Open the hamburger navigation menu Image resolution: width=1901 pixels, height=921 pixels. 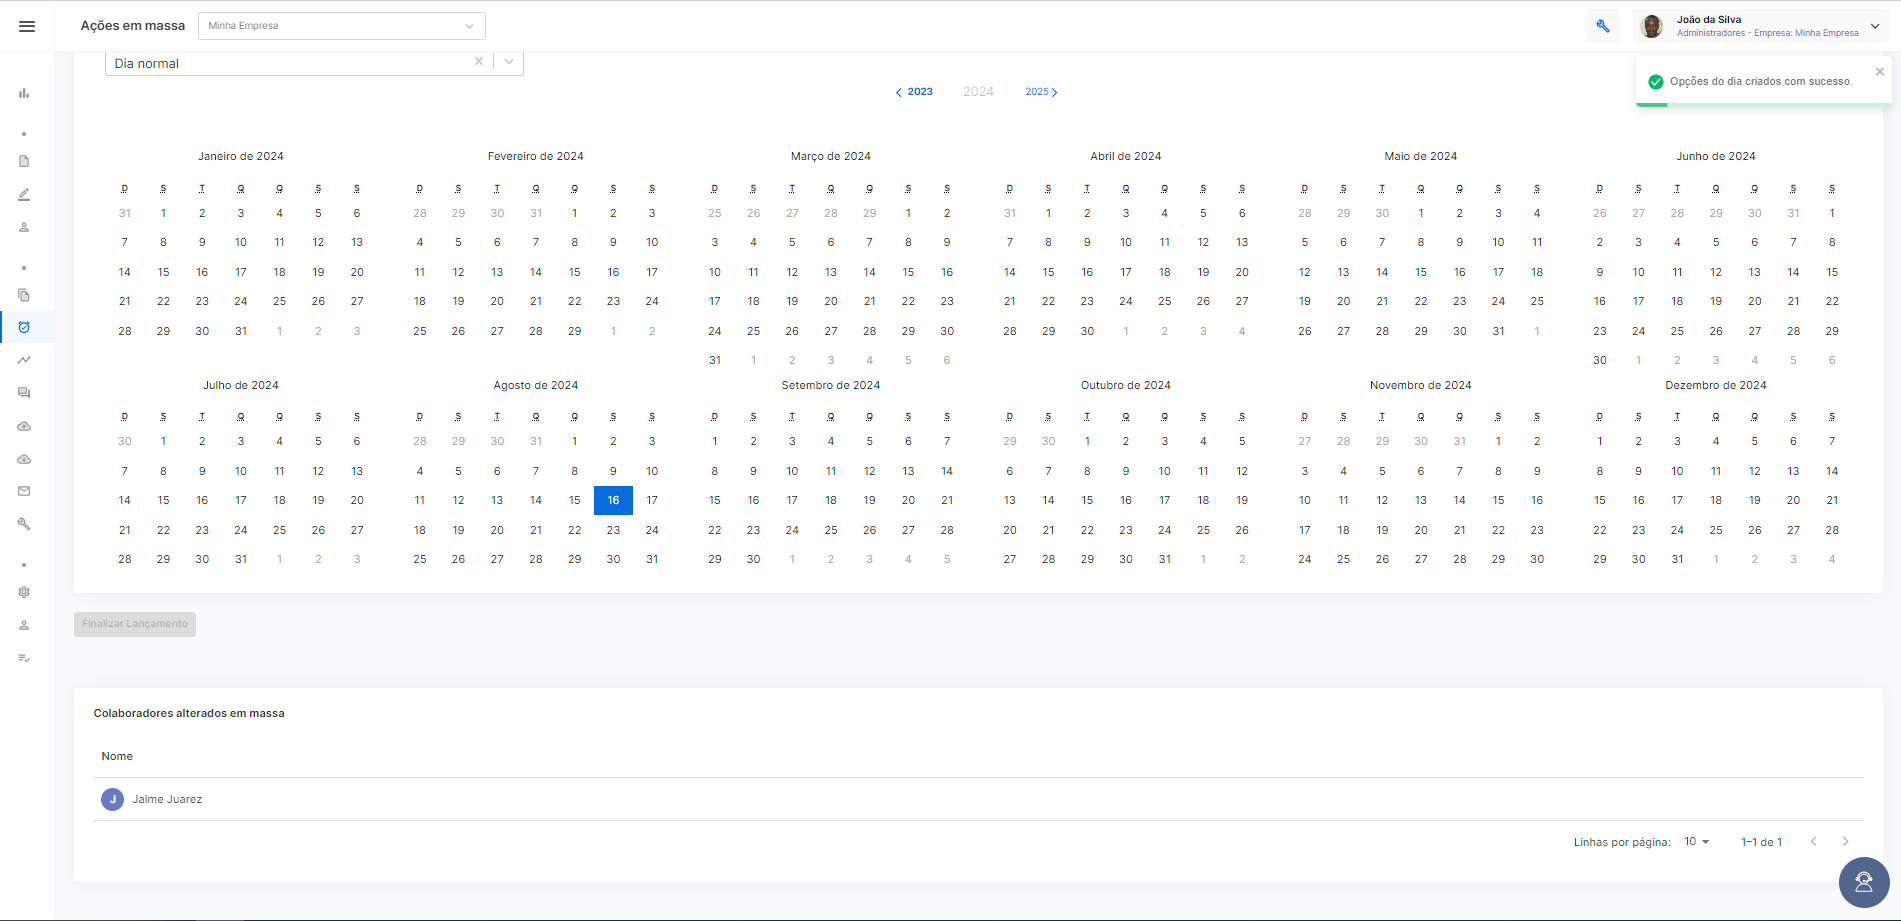click(27, 26)
